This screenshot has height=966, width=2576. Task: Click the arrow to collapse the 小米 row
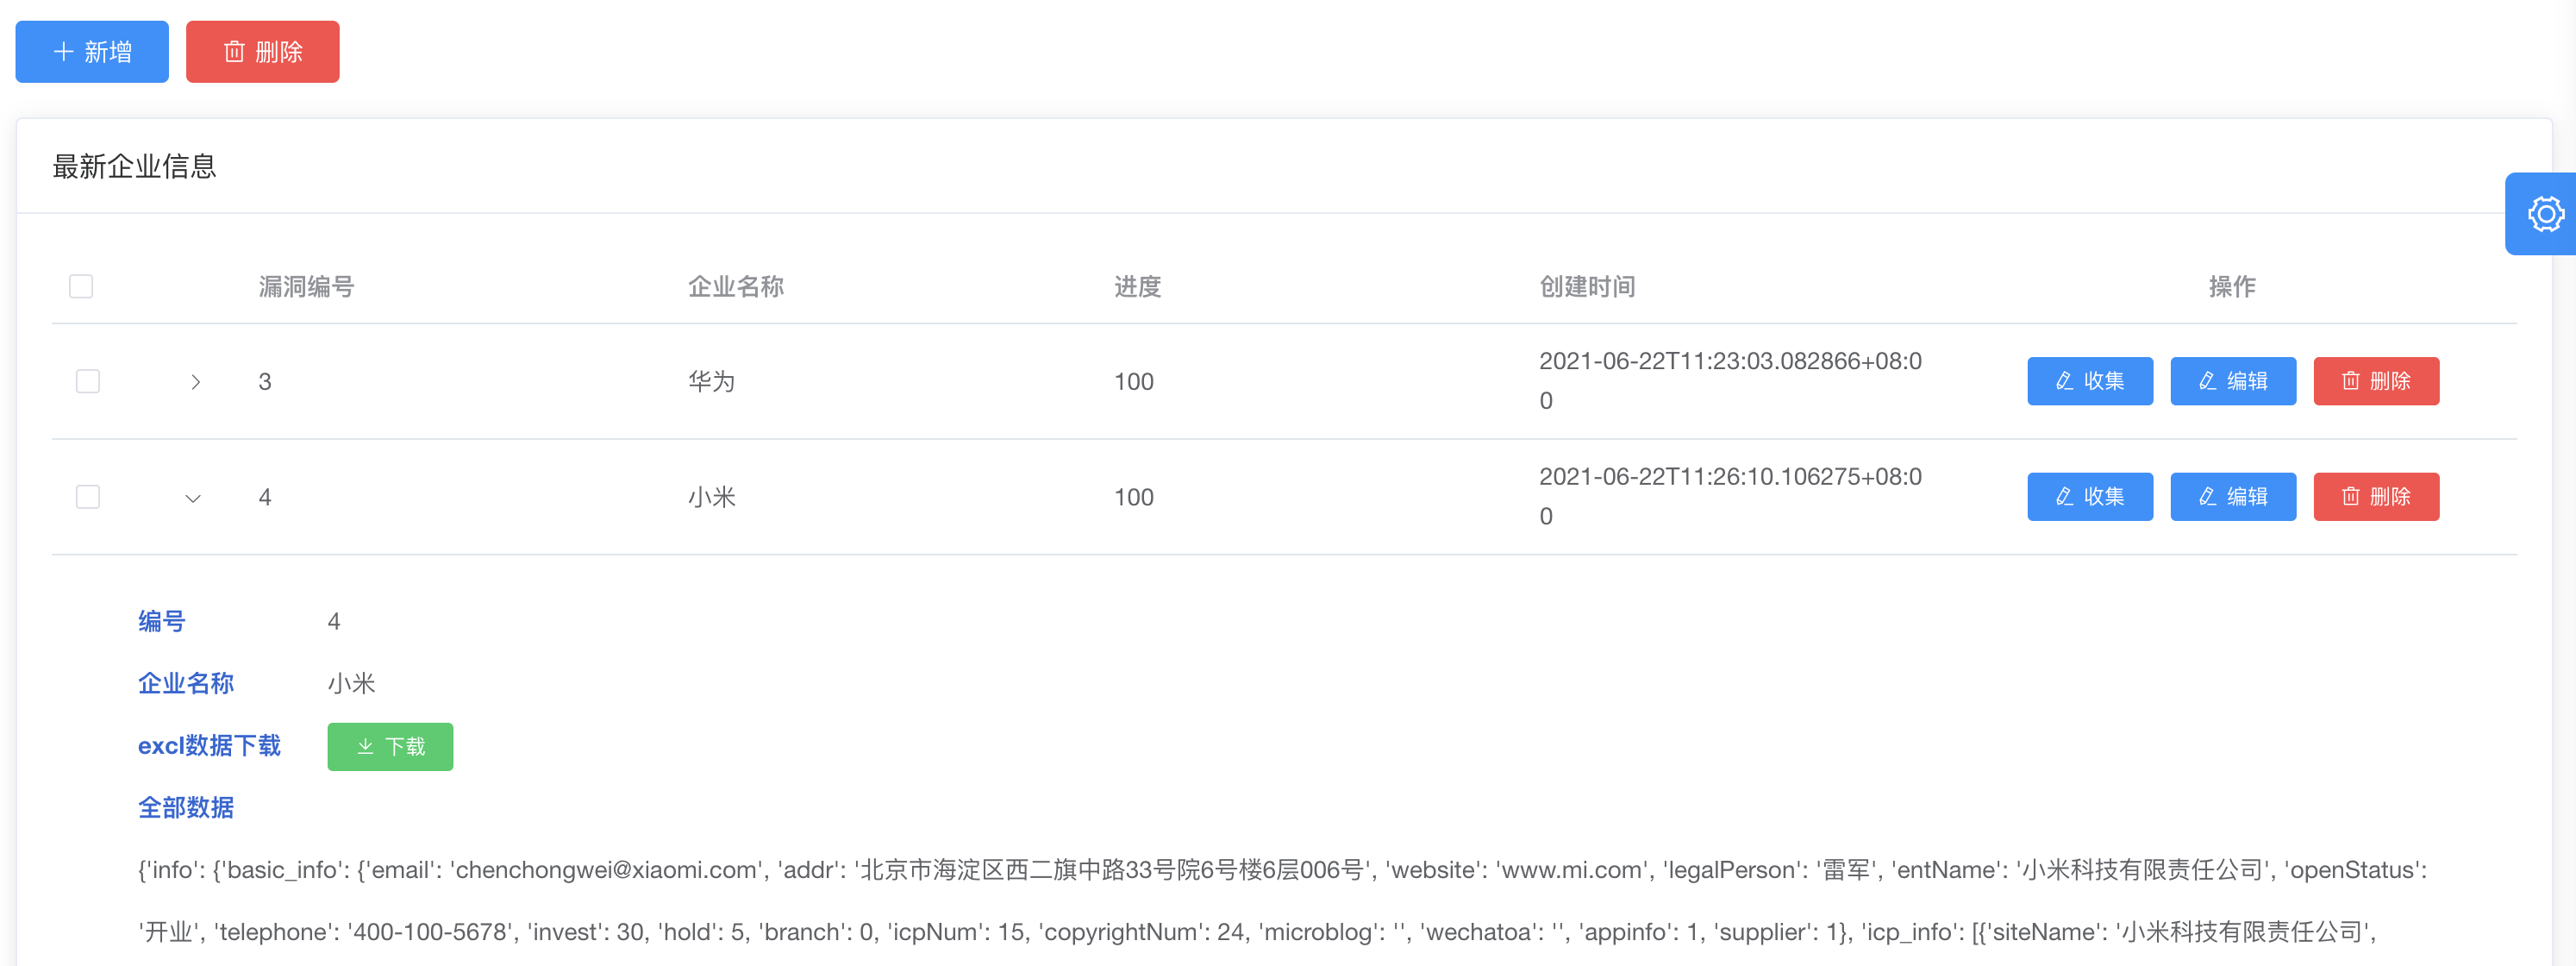tap(193, 498)
